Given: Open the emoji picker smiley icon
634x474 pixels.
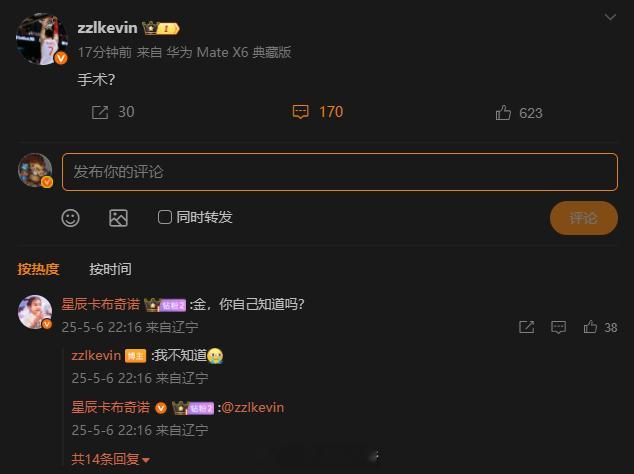Looking at the screenshot, I should click(70, 218).
